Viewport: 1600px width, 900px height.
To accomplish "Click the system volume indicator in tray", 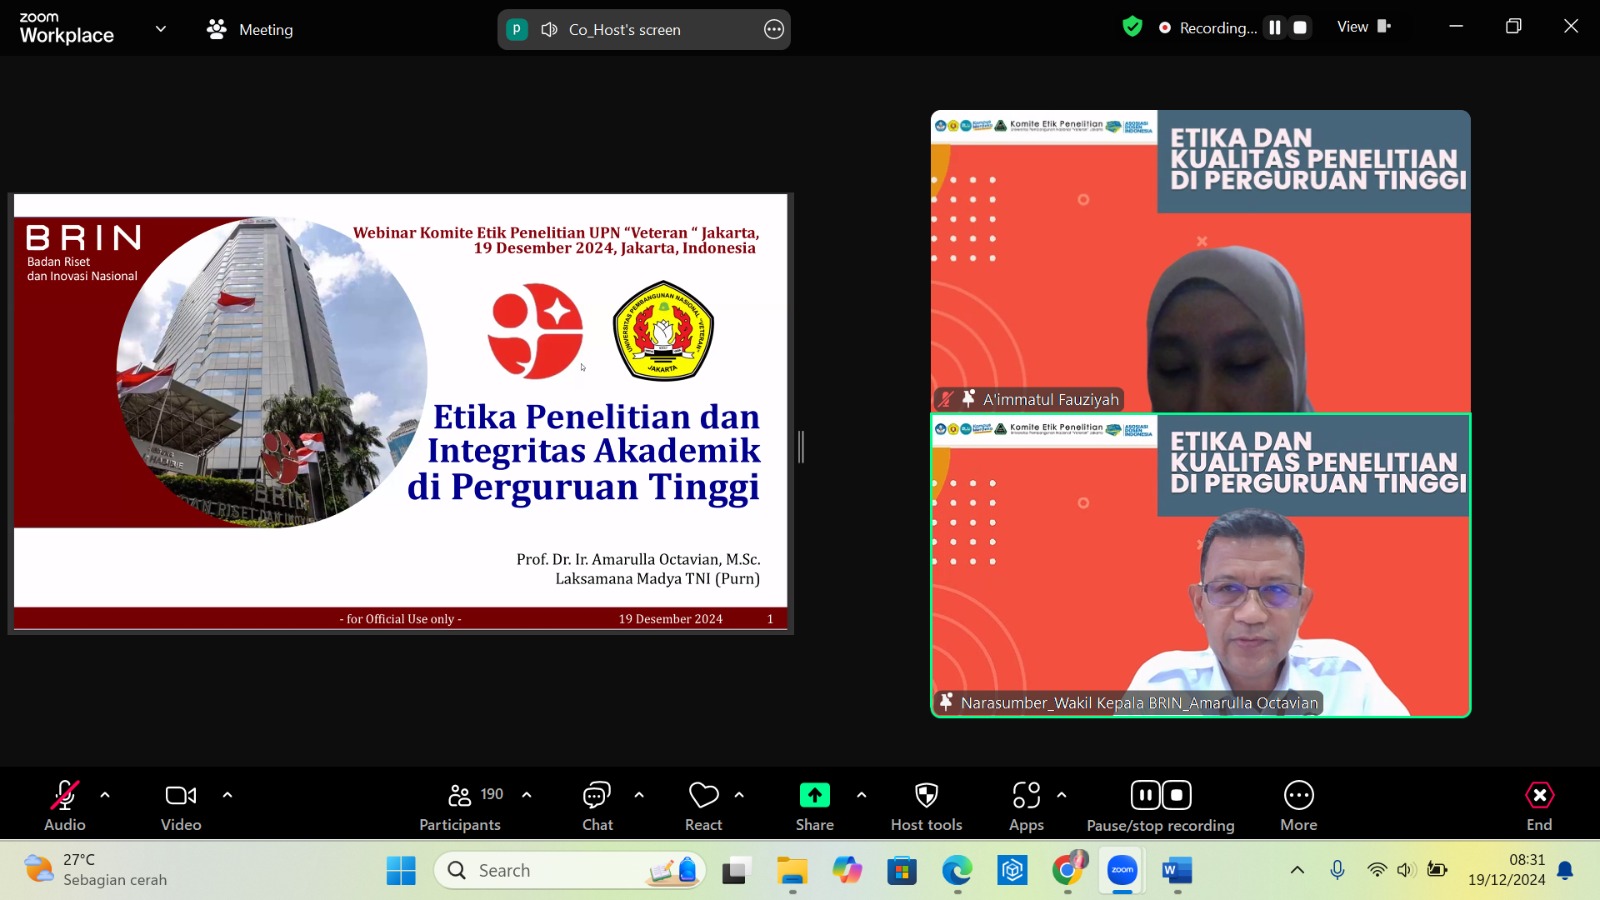I will click(1405, 870).
